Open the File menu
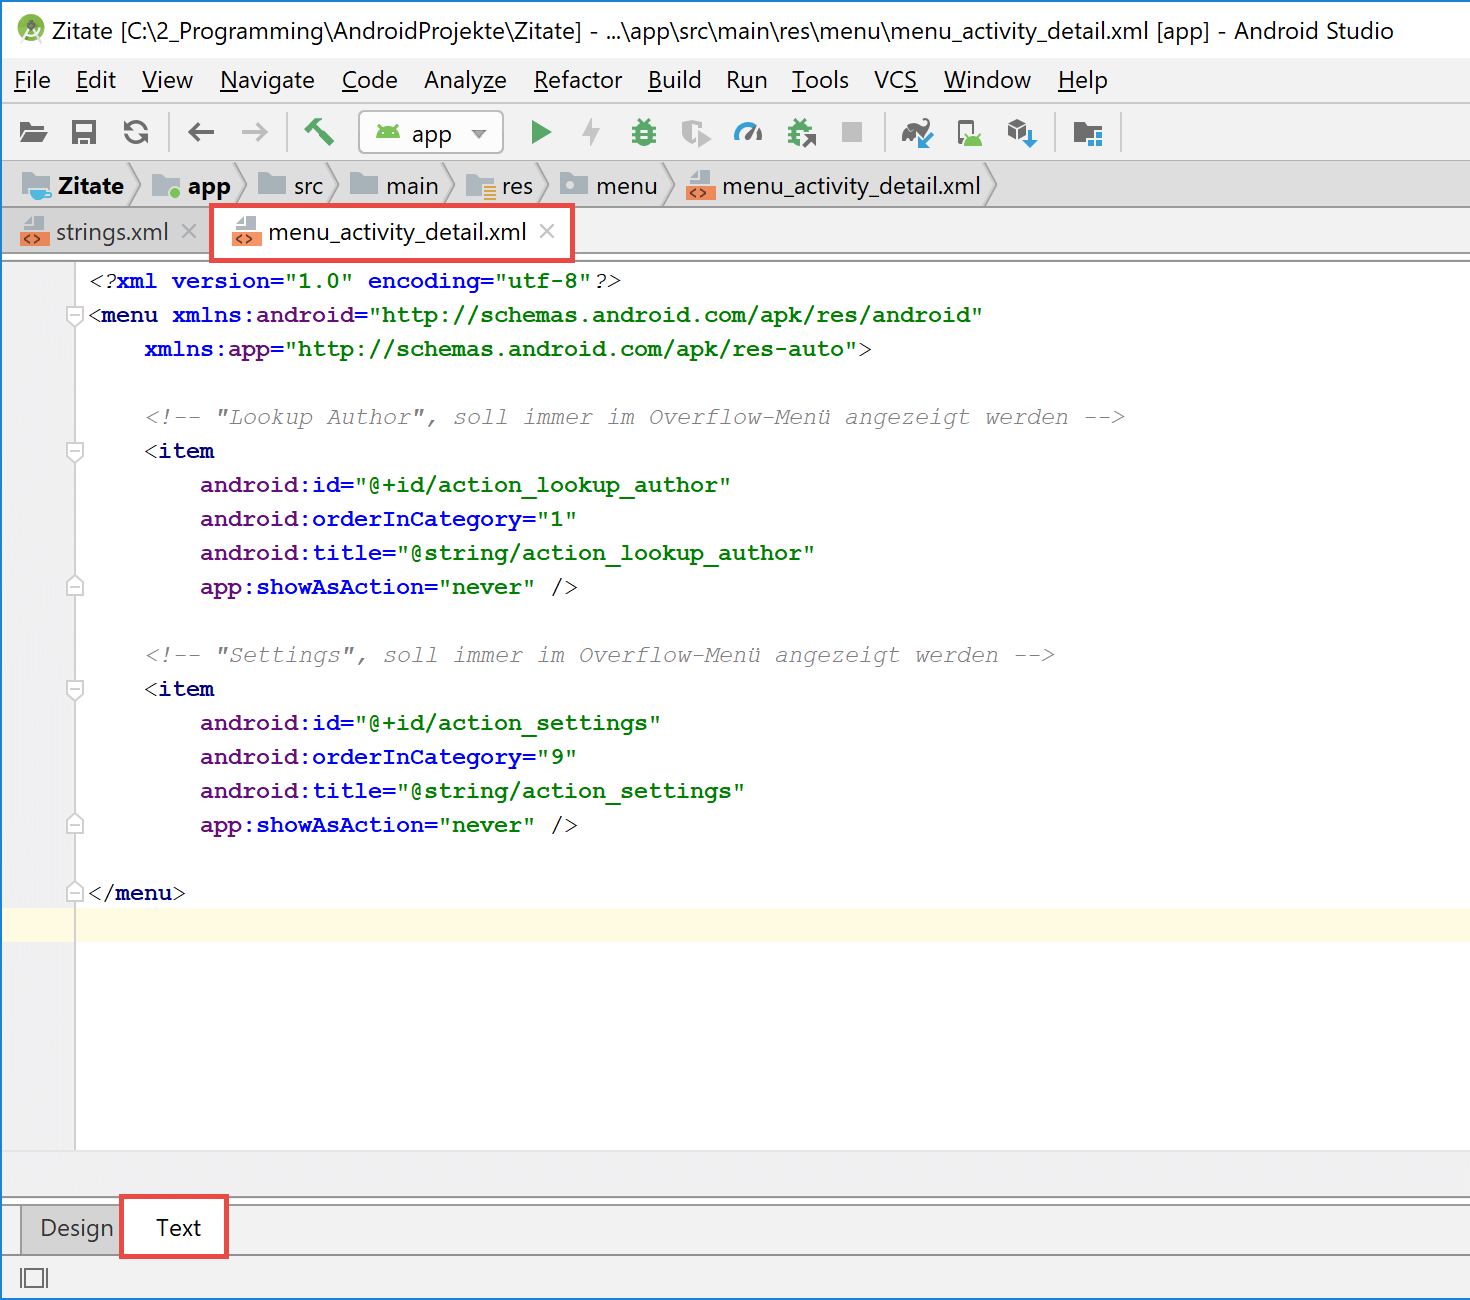1470x1300 pixels. 33,80
